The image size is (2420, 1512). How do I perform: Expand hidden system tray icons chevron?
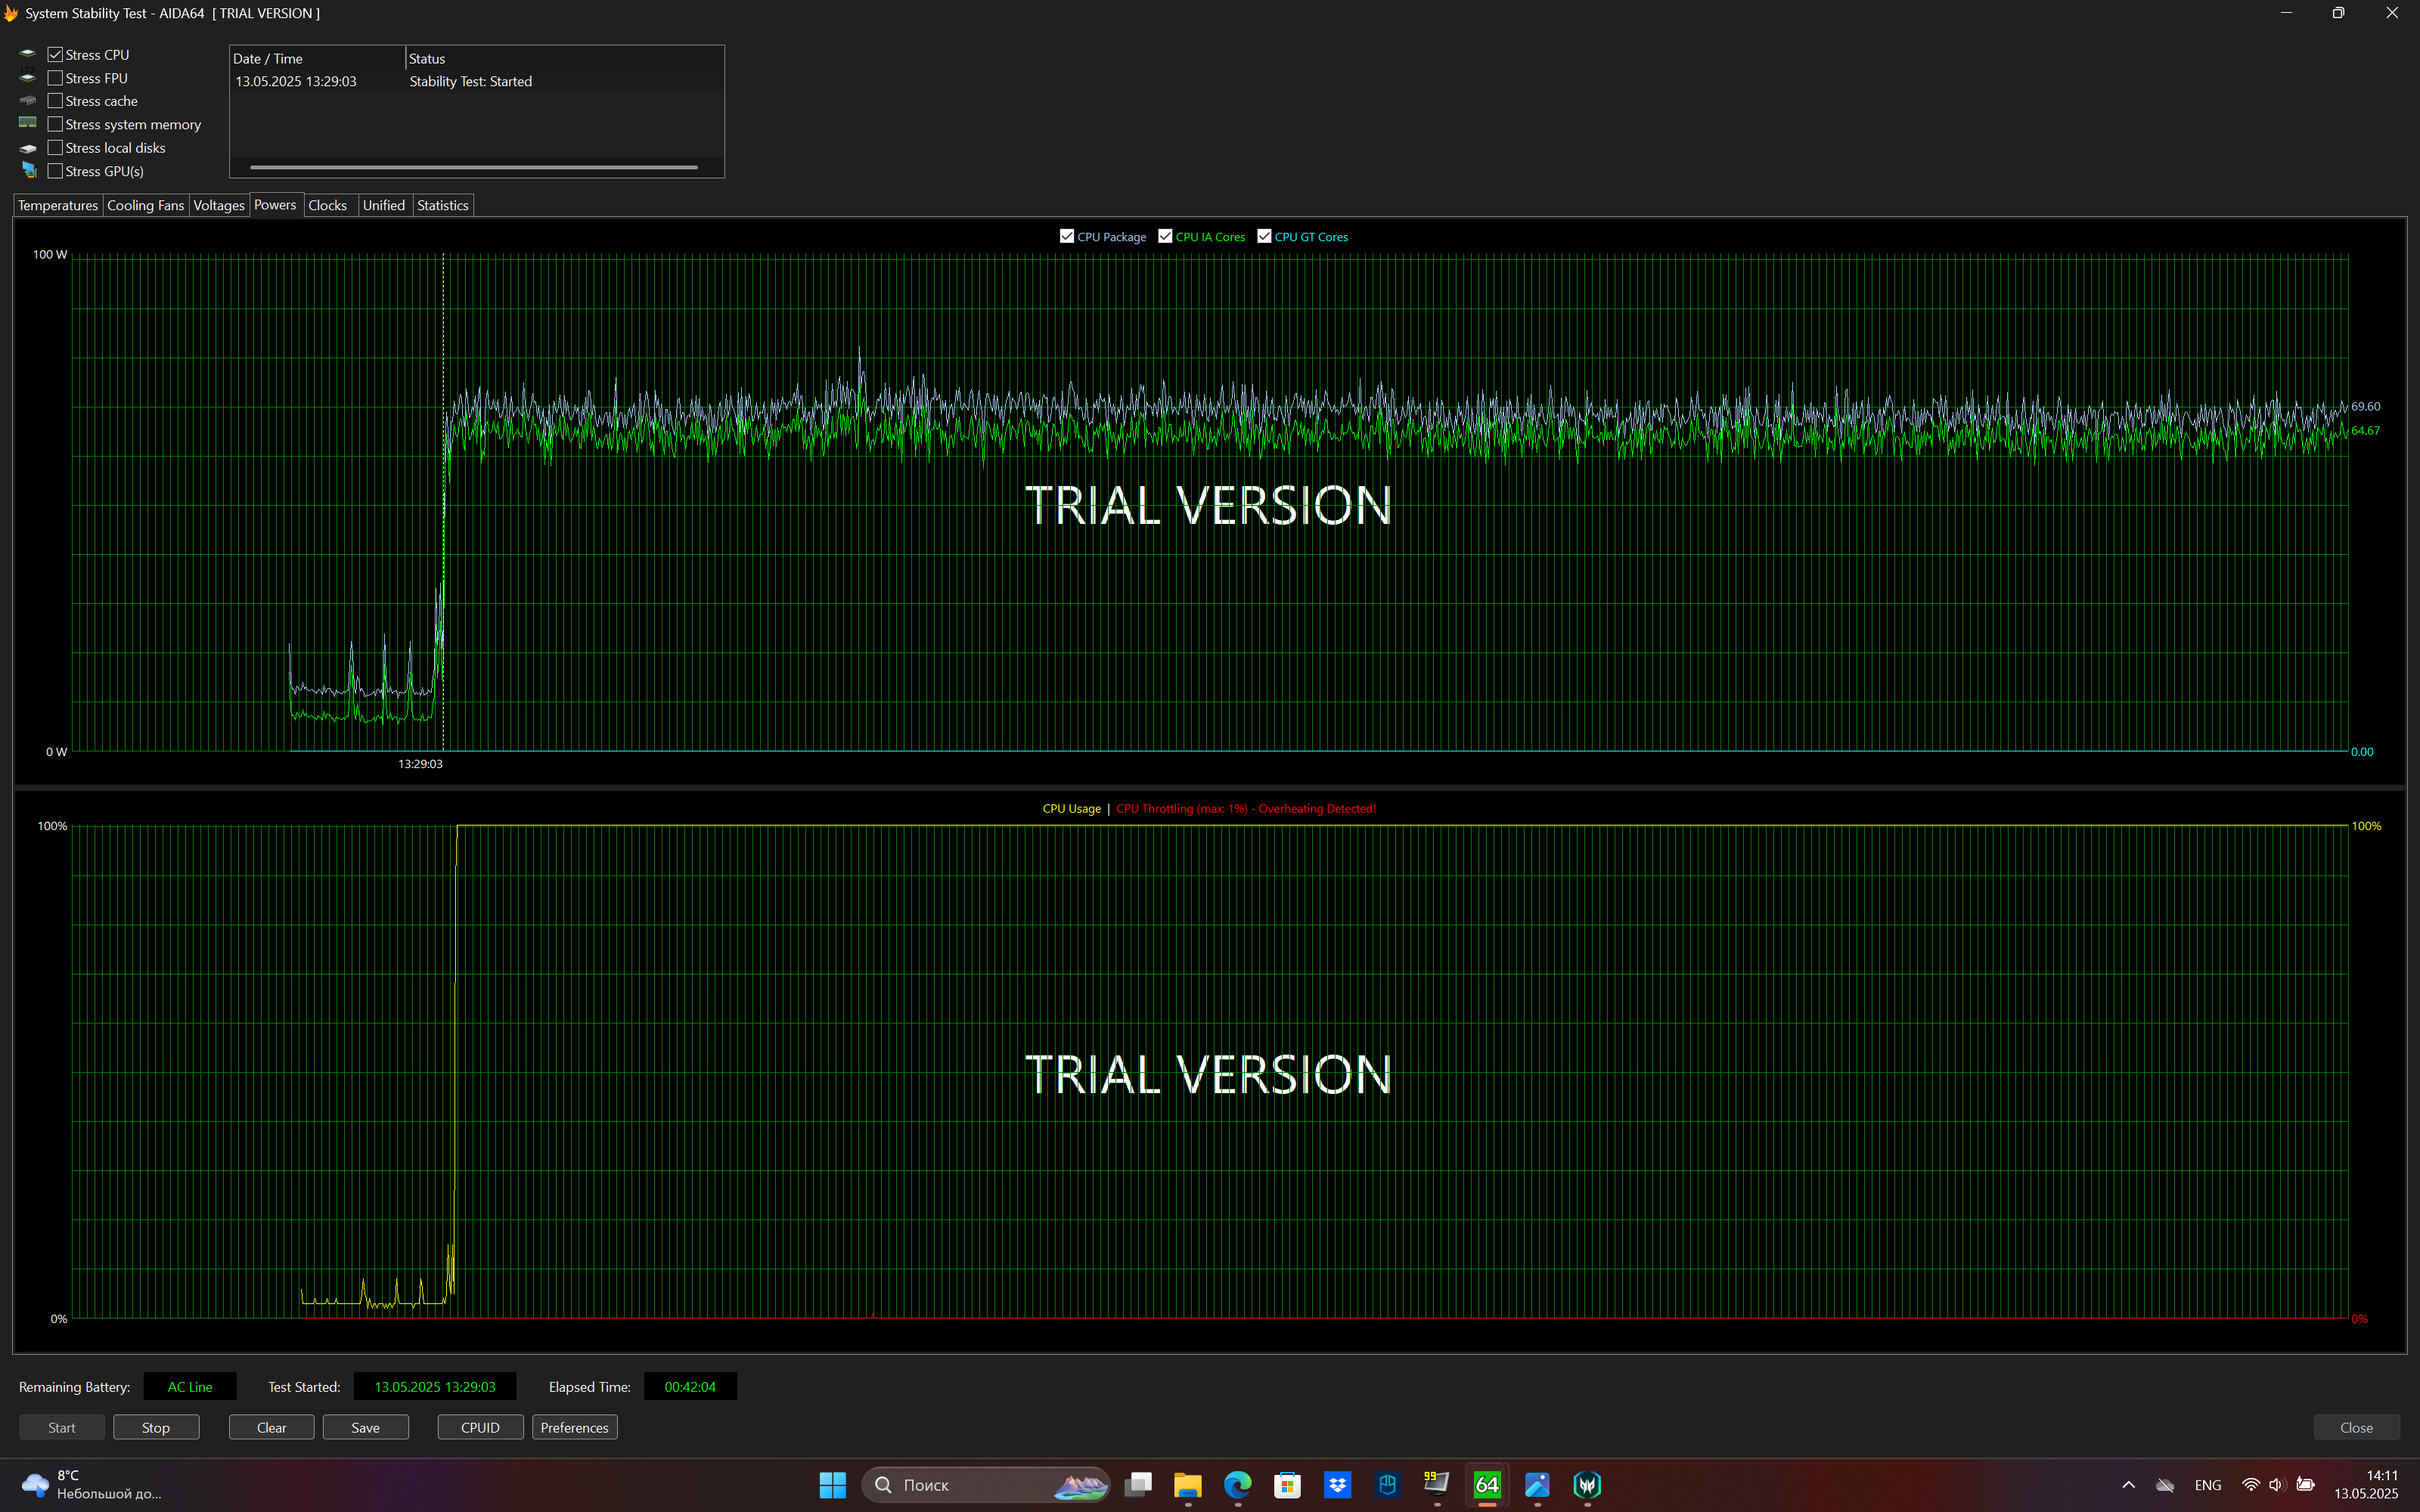pyautogui.click(x=2128, y=1484)
